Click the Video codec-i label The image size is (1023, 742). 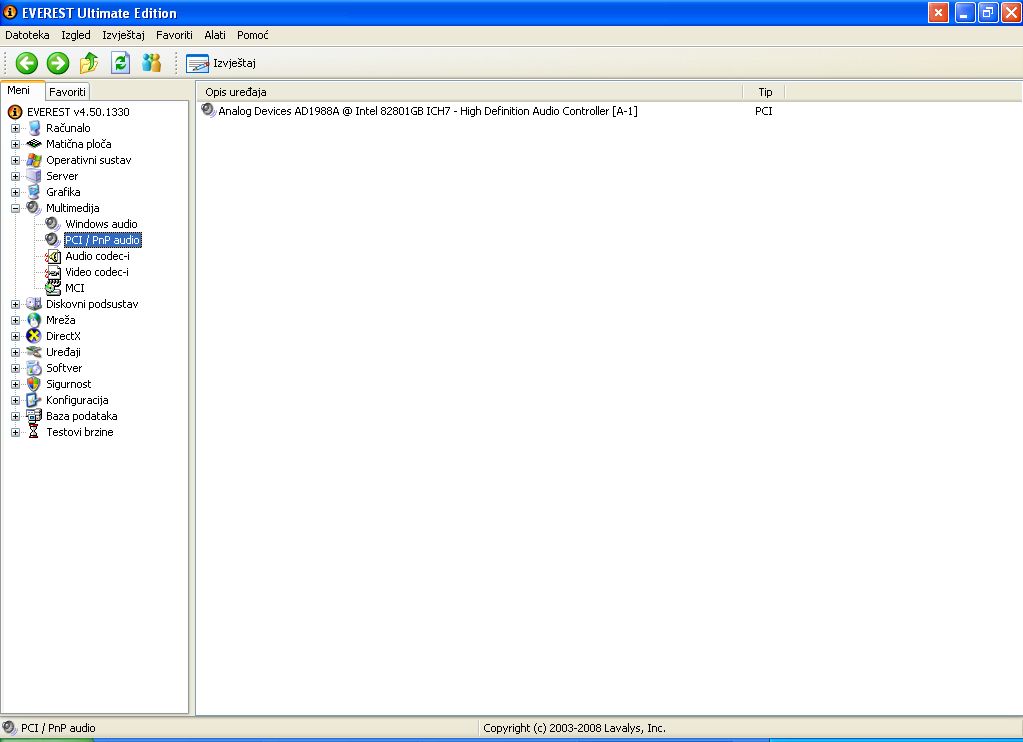(x=97, y=272)
